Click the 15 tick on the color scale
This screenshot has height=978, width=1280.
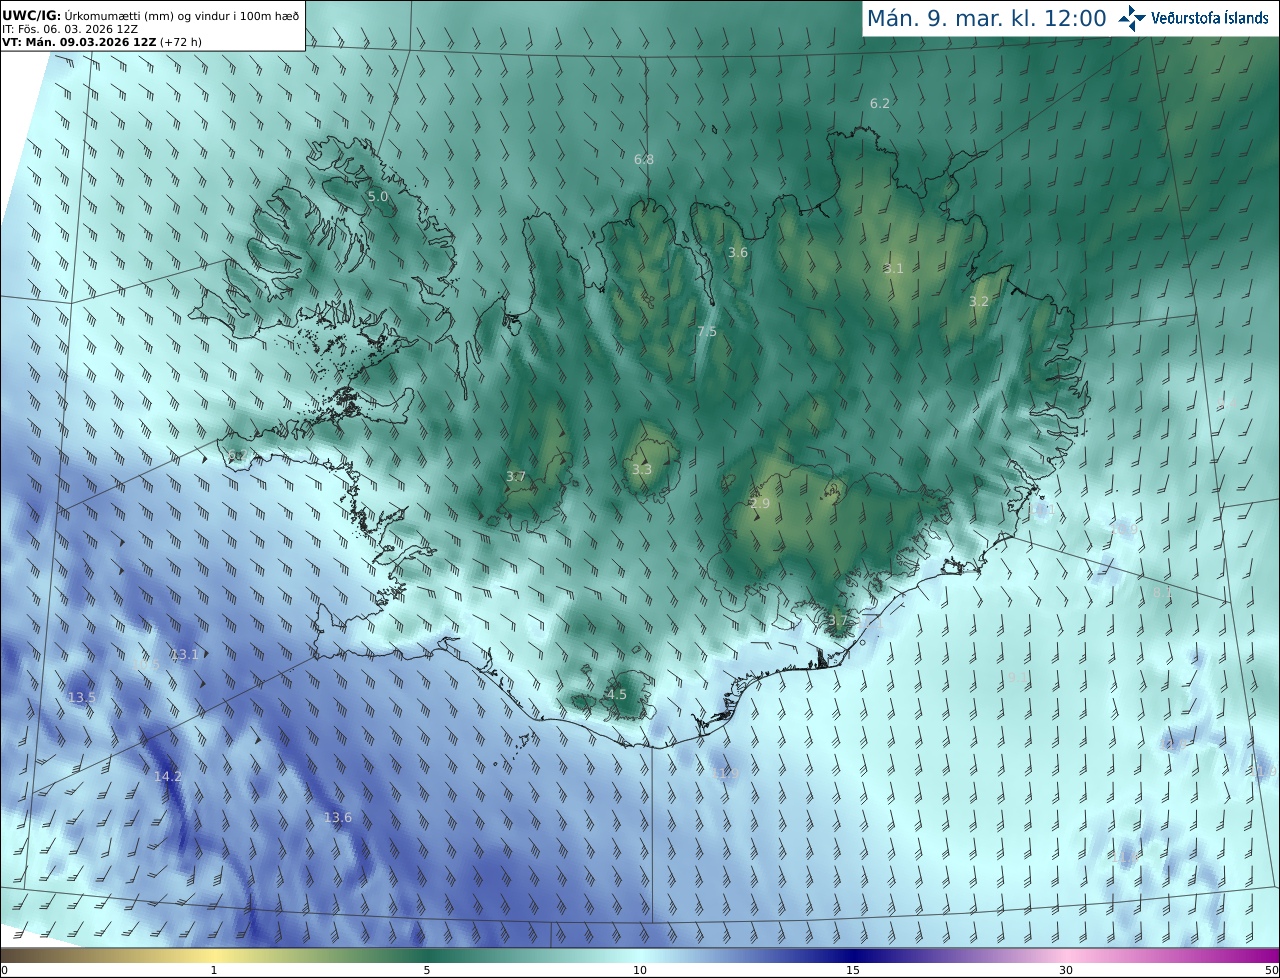coord(853,970)
